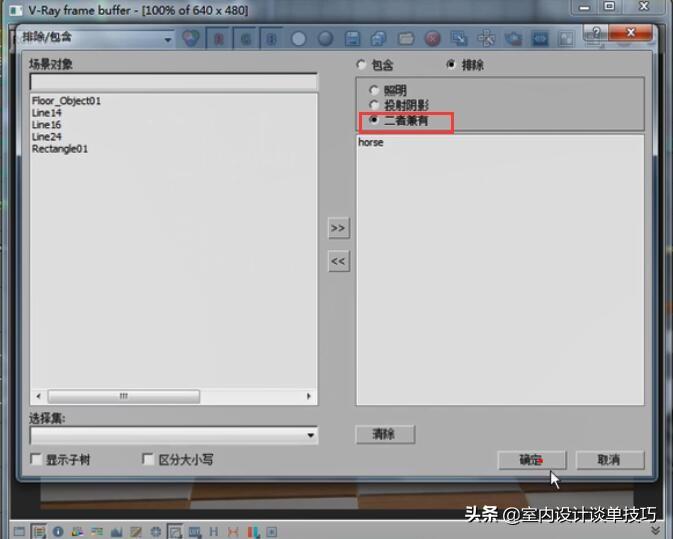Screen dimensions: 673x539
Task: Close the 排除/包含 dialog with red X
Action: click(x=630, y=33)
